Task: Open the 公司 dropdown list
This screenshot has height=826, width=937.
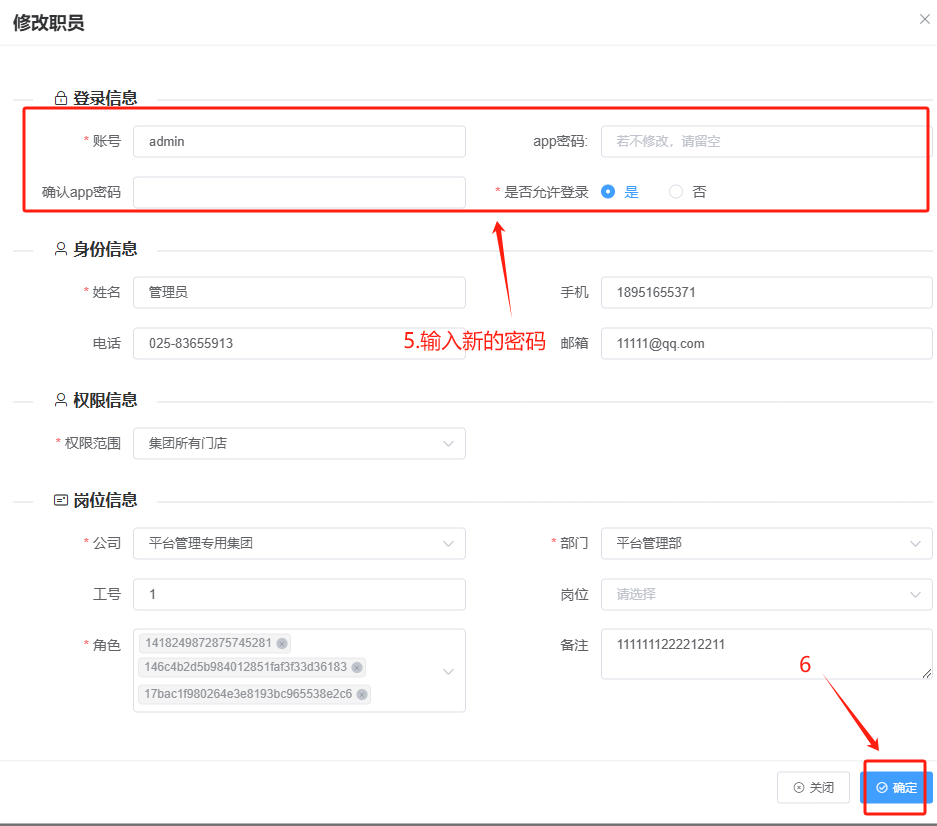Action: click(447, 543)
